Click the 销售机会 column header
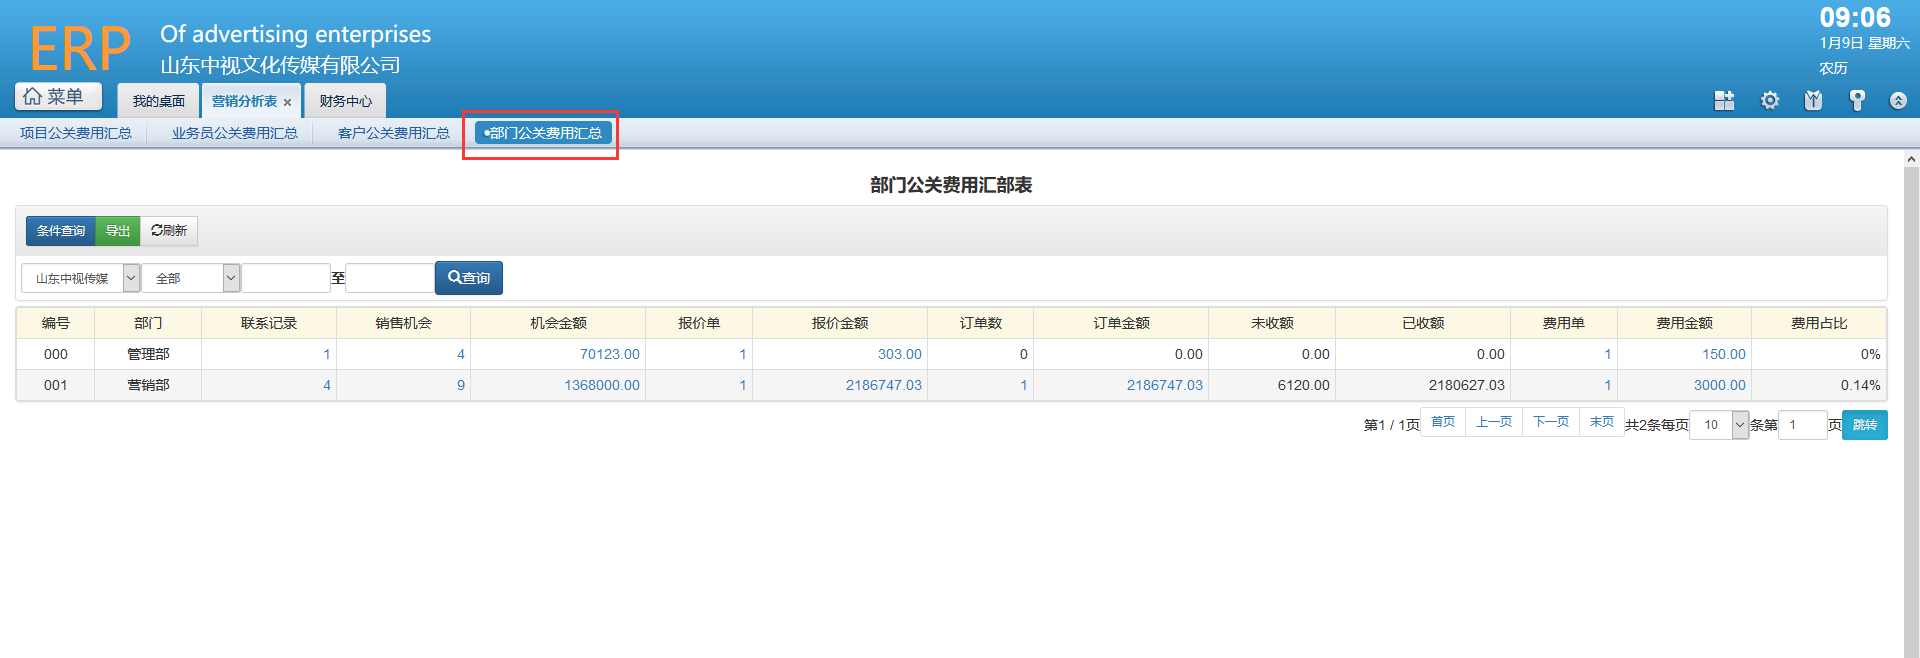This screenshot has height=658, width=1920. 404,323
